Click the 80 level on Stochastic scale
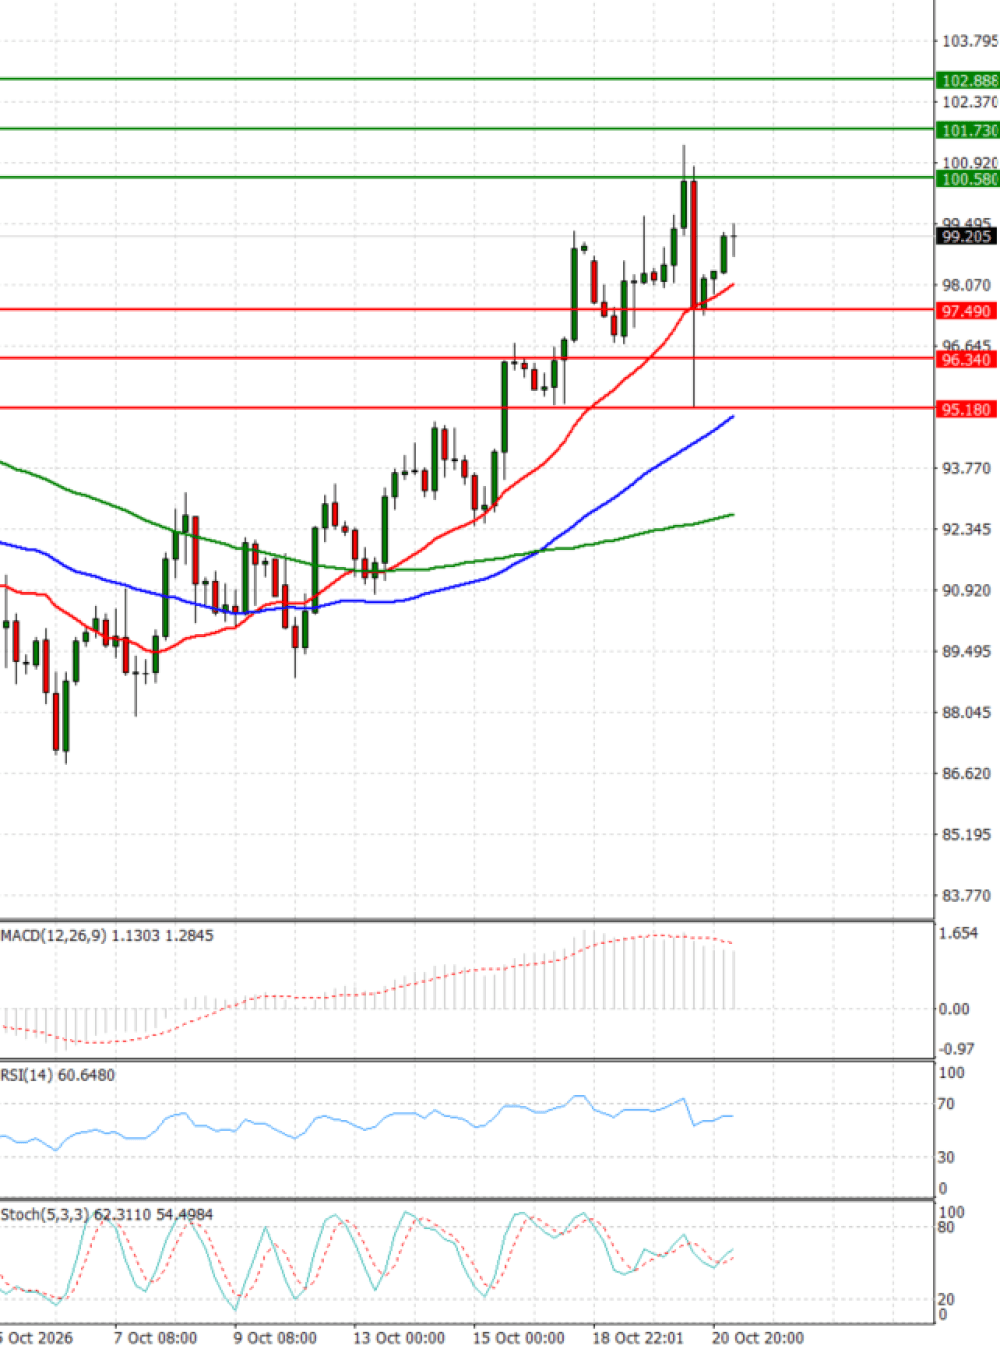This screenshot has height=1349, width=1000. click(x=946, y=1227)
